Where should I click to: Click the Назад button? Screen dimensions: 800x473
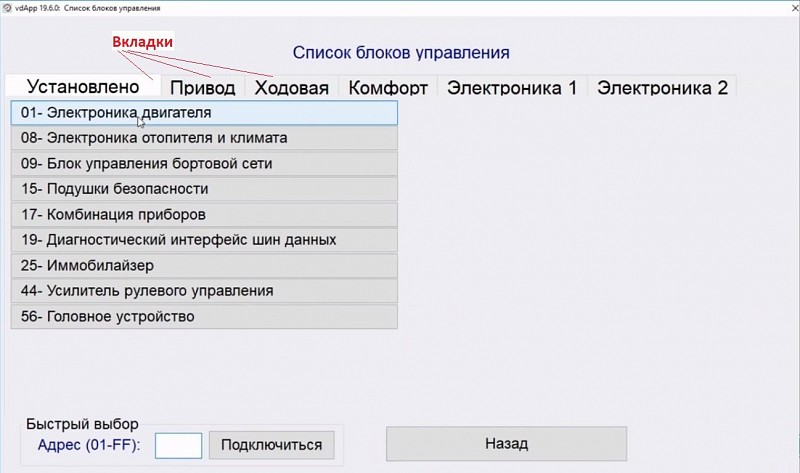click(506, 444)
